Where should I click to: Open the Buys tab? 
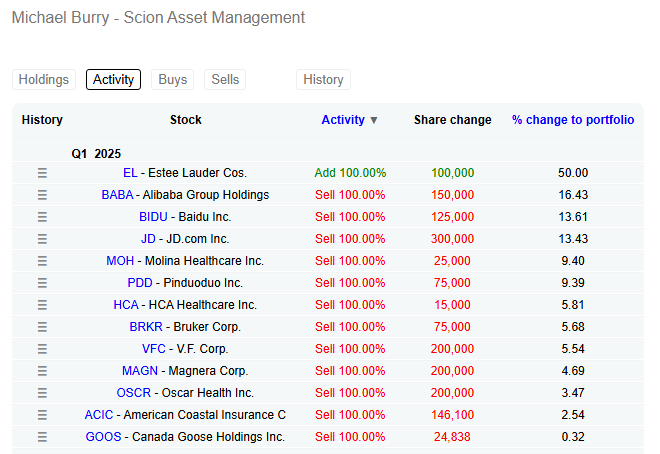tap(173, 80)
